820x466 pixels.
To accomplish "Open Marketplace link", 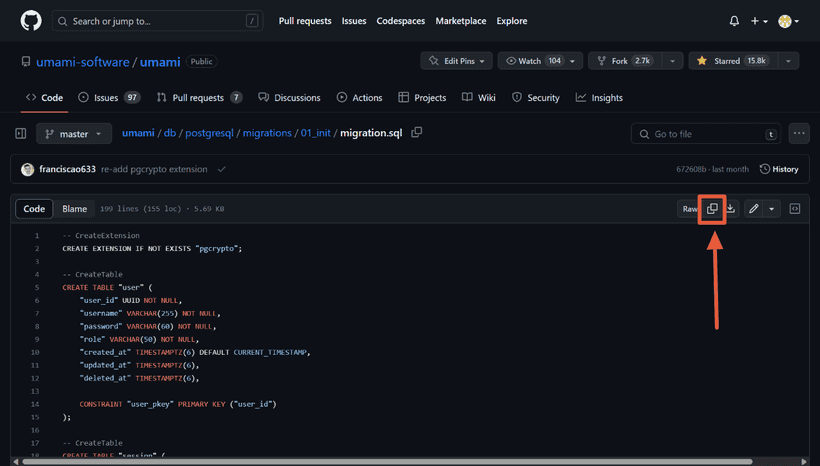I will (x=461, y=21).
